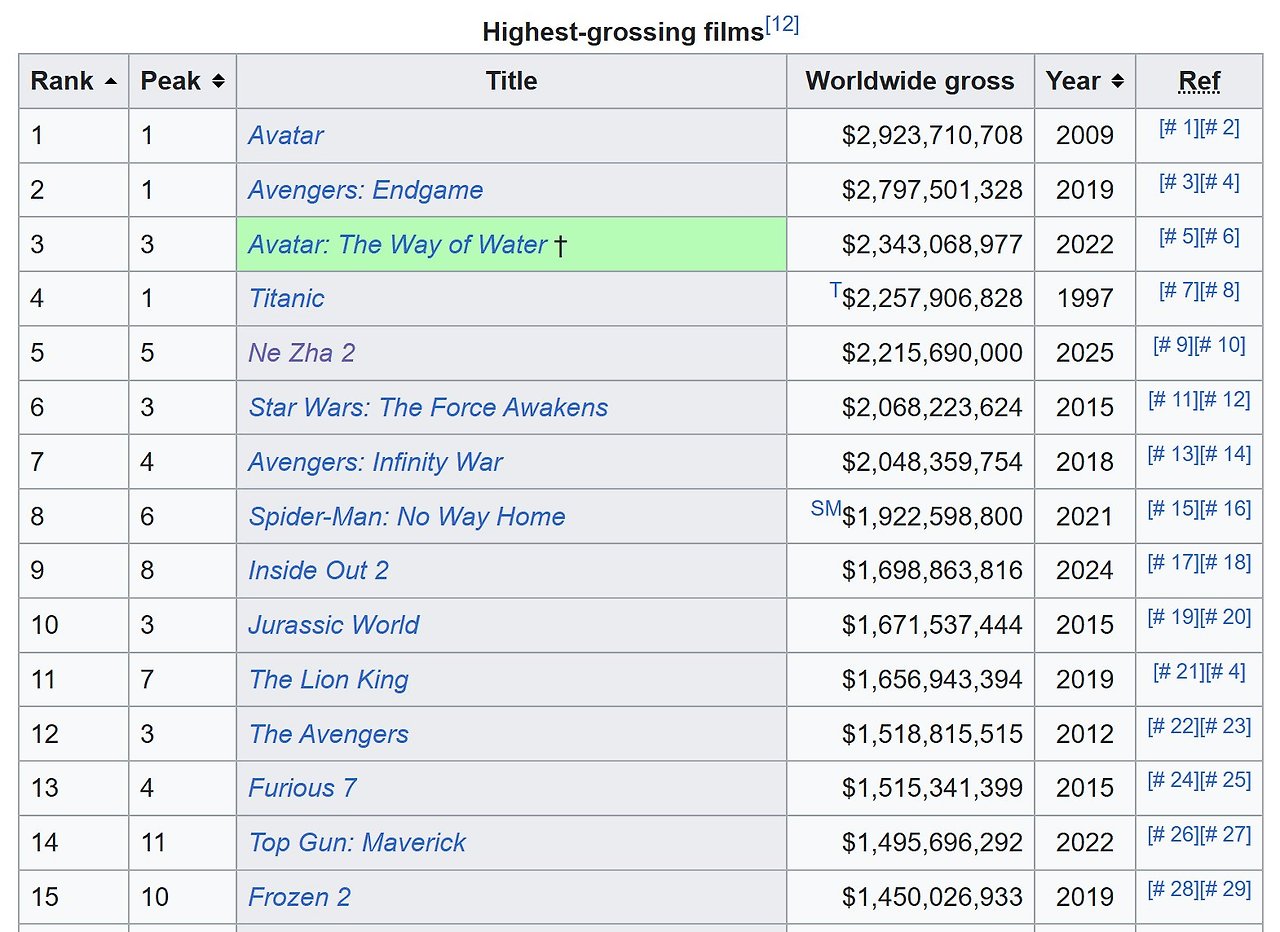The image size is (1280, 932).
Task: Open Avengers: Endgame film link
Action: (x=366, y=190)
